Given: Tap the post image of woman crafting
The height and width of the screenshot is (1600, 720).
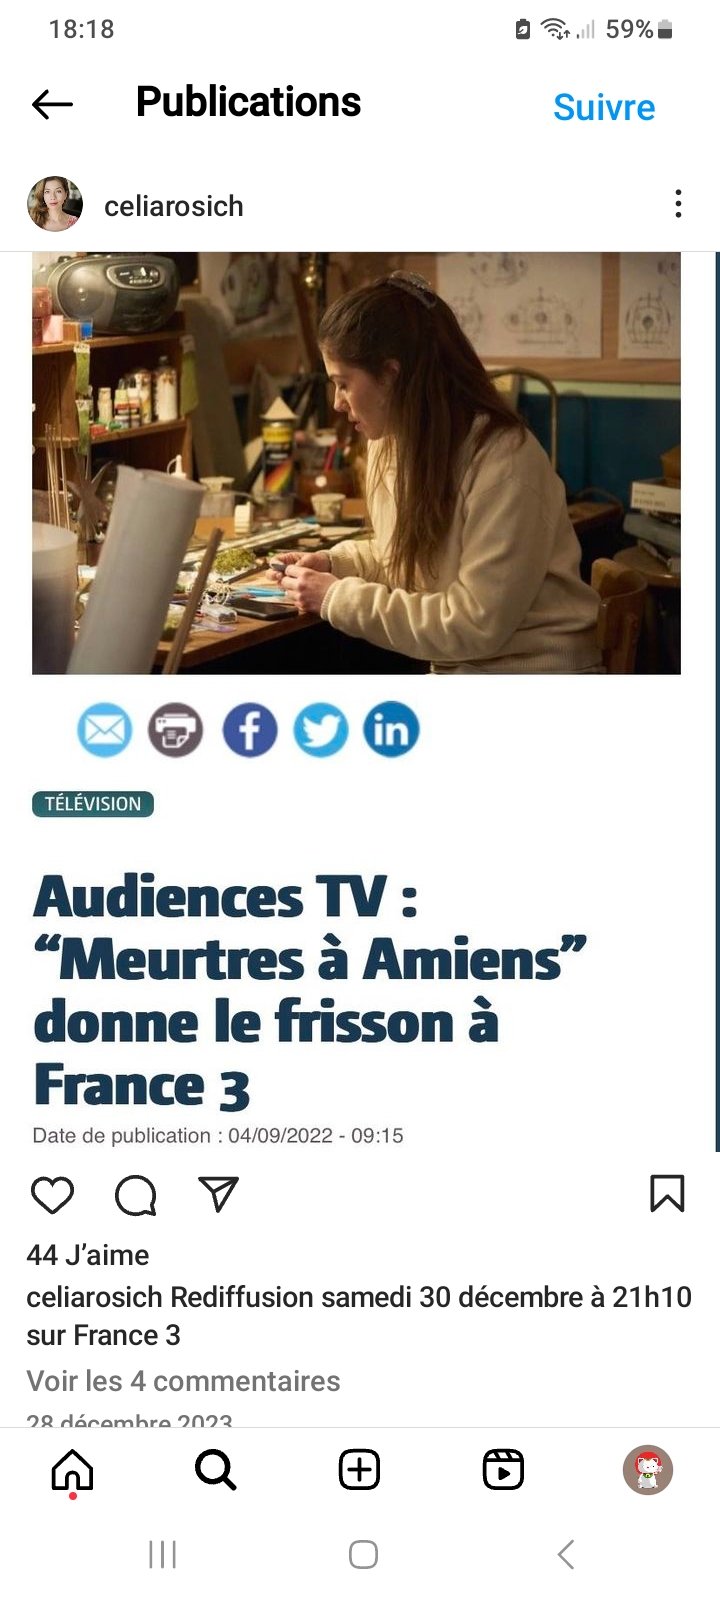Looking at the screenshot, I should 356,463.
